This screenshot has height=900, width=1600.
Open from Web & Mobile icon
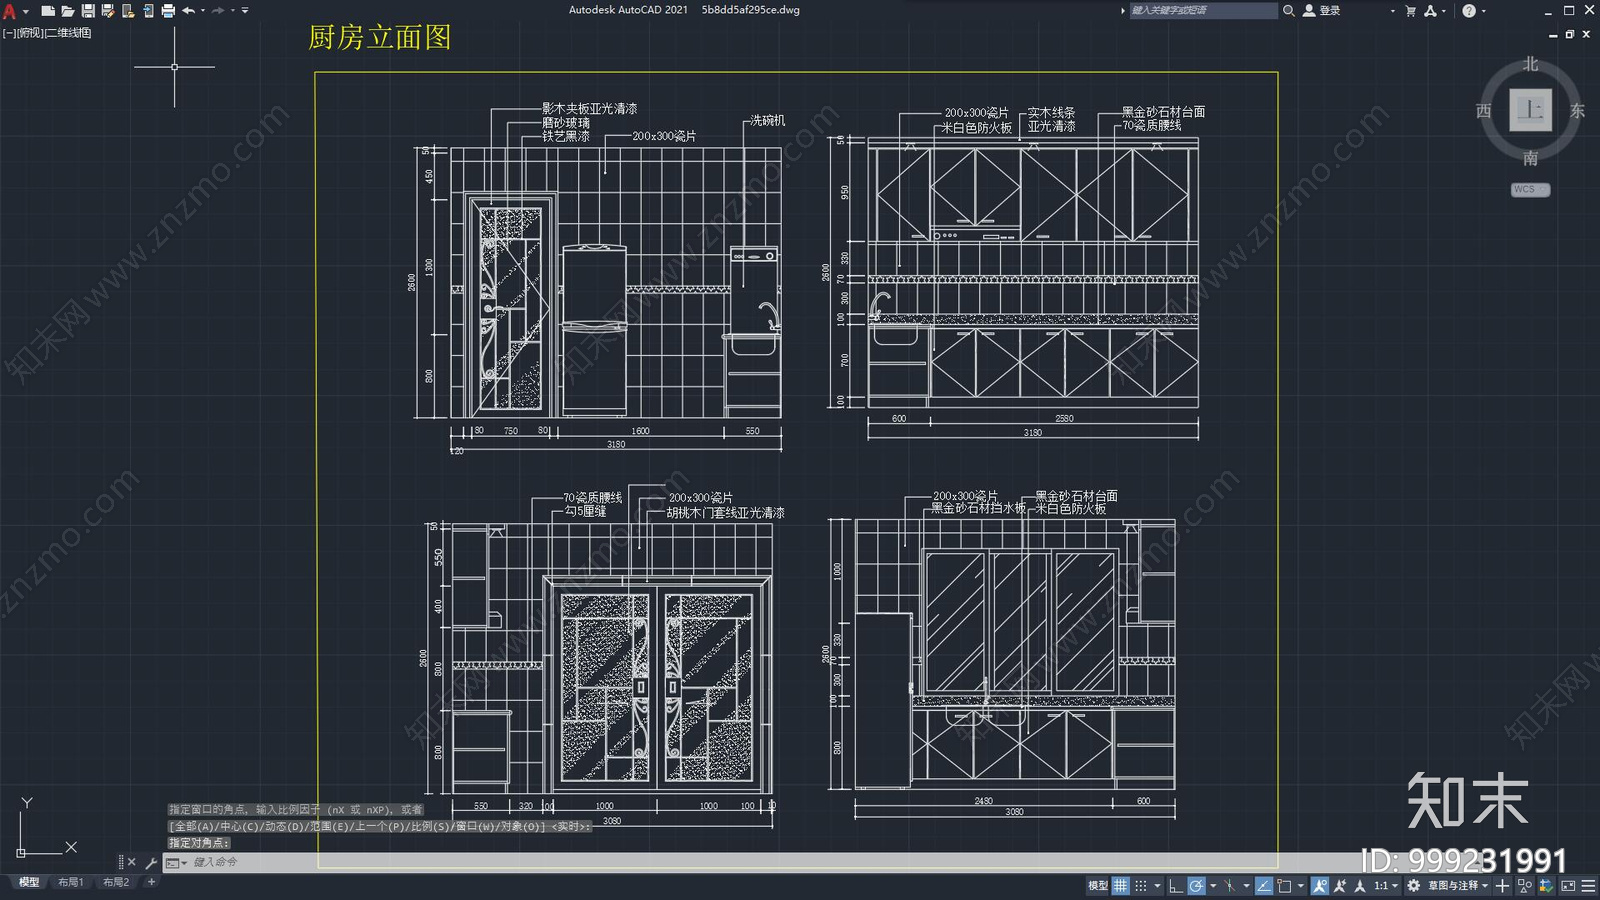(x=128, y=11)
